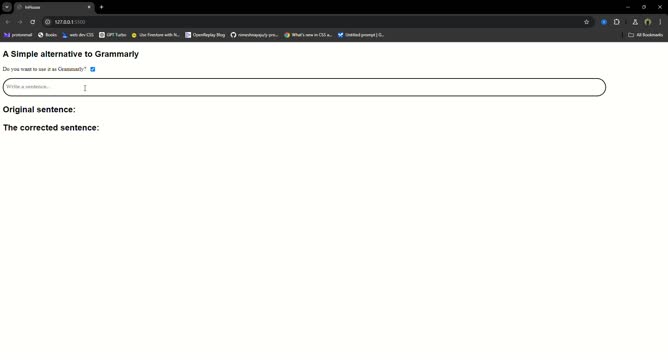Click the 127.0.0.1 address bar URL

[70, 22]
